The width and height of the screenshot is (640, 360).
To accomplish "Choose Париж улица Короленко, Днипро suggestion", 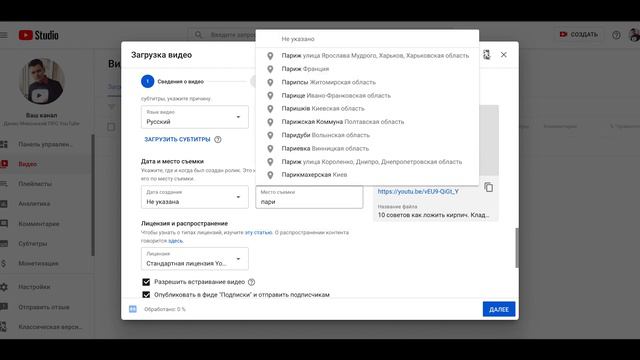I will [x=367, y=162].
